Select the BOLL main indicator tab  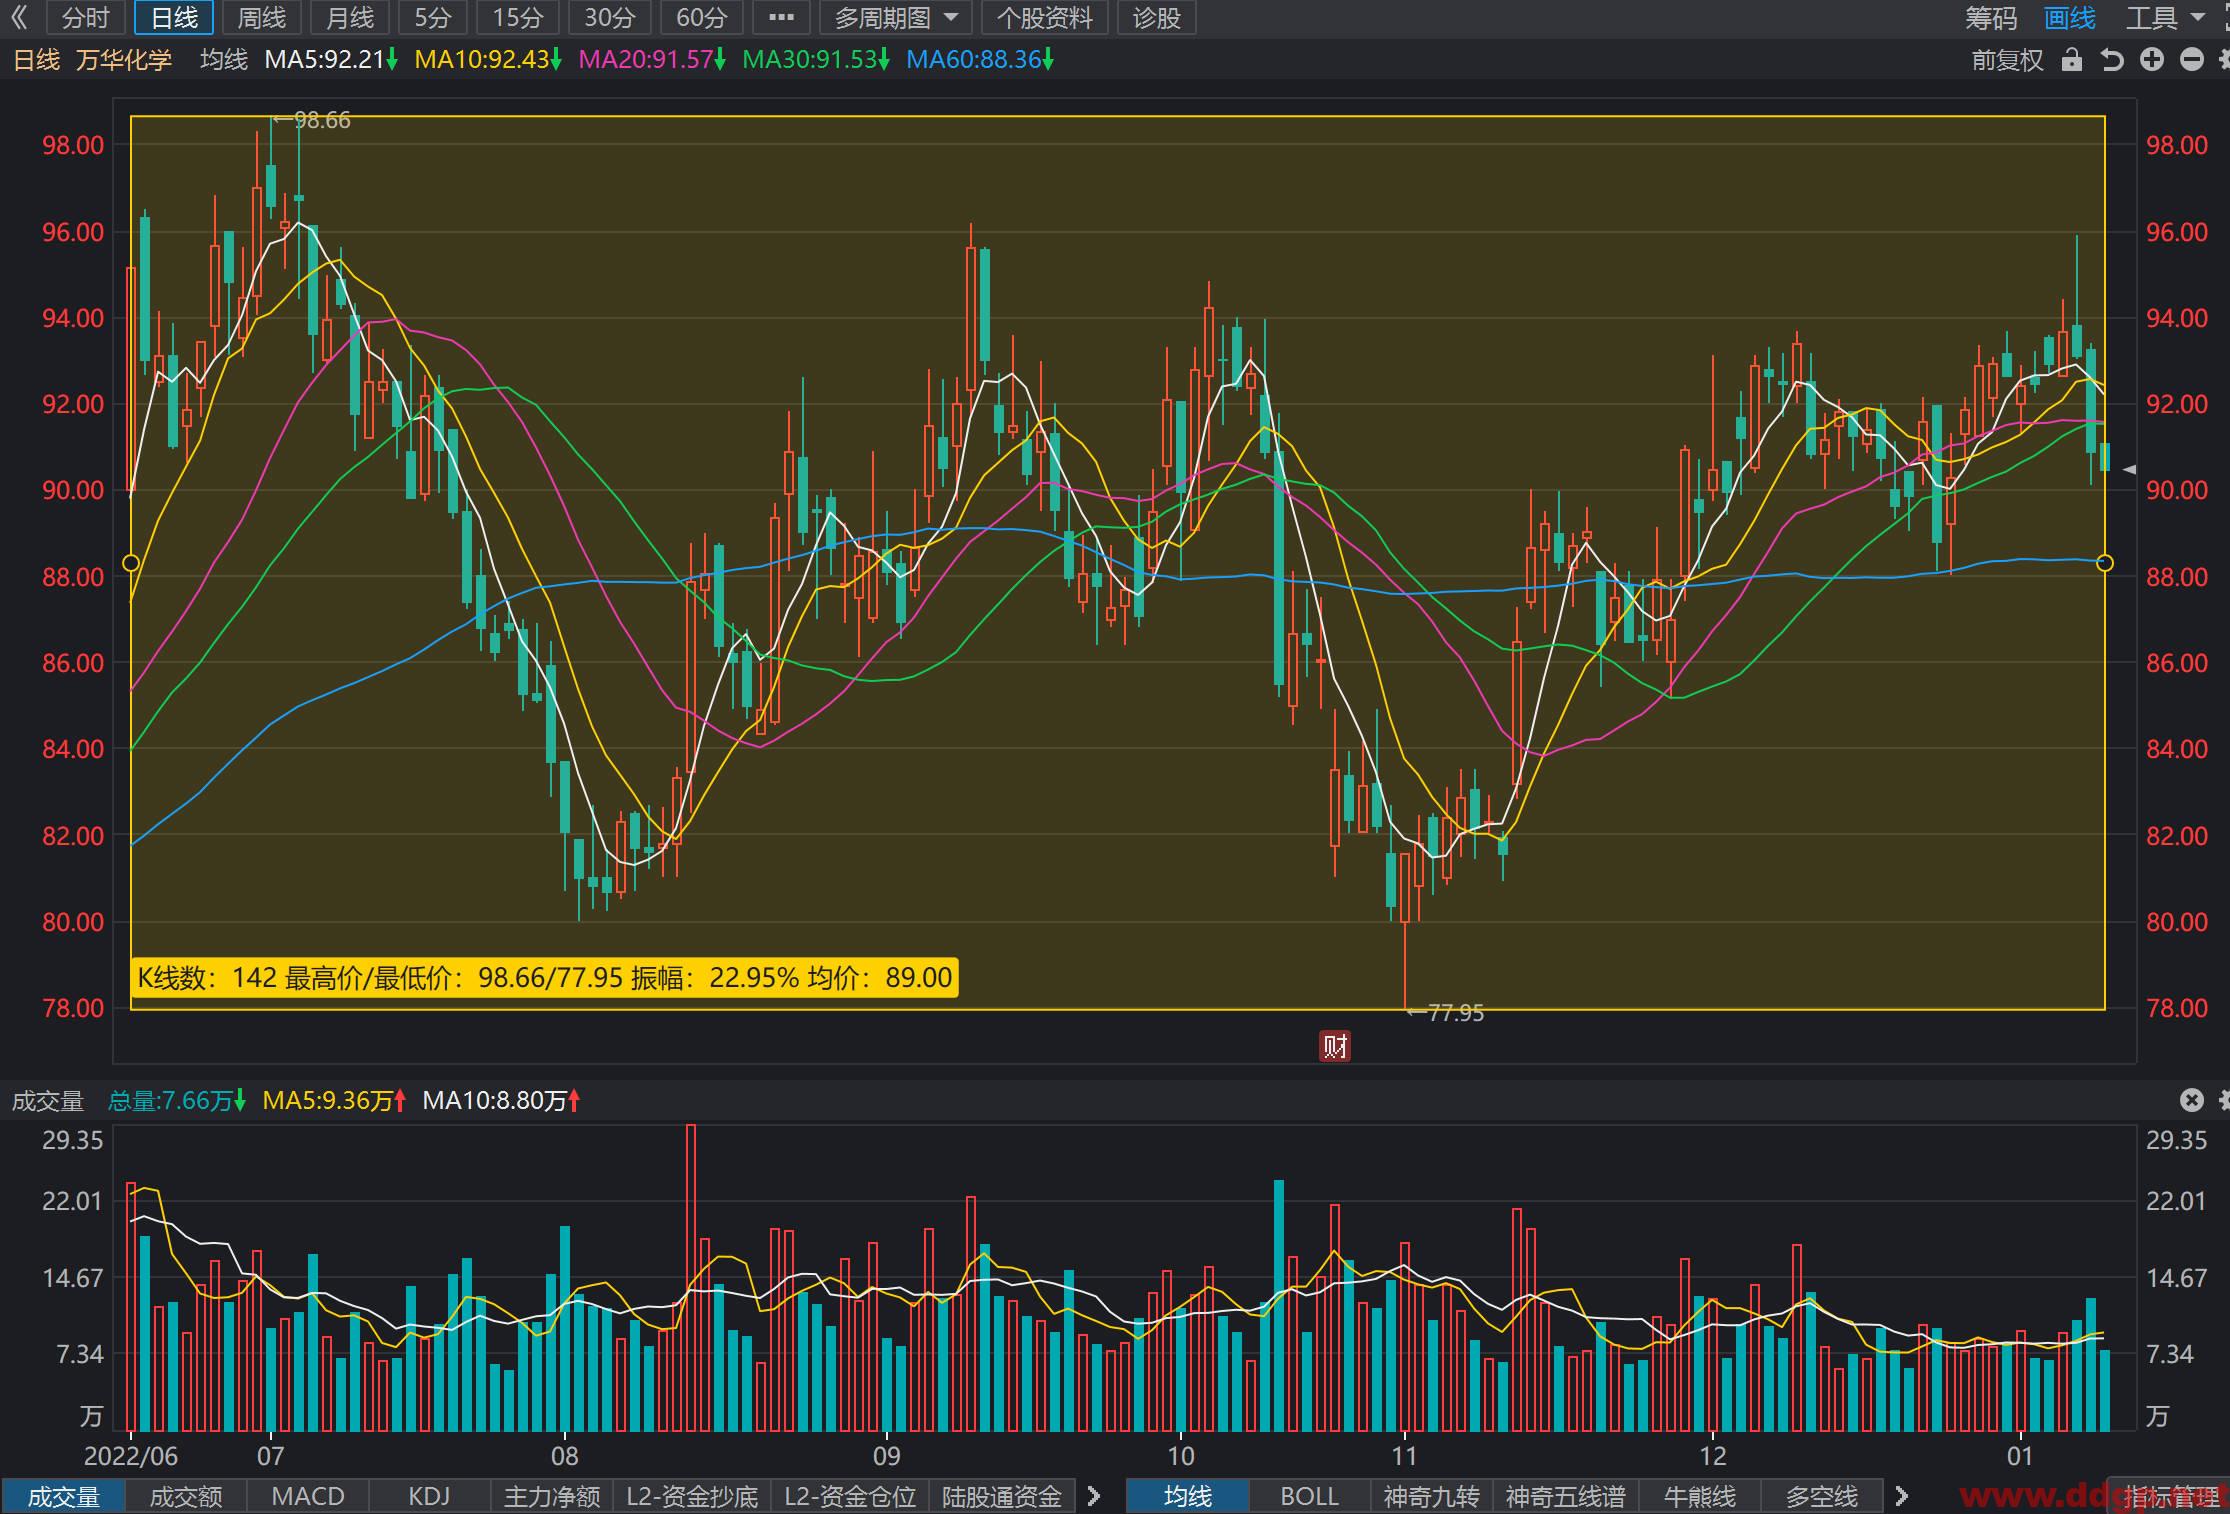tap(1310, 1497)
